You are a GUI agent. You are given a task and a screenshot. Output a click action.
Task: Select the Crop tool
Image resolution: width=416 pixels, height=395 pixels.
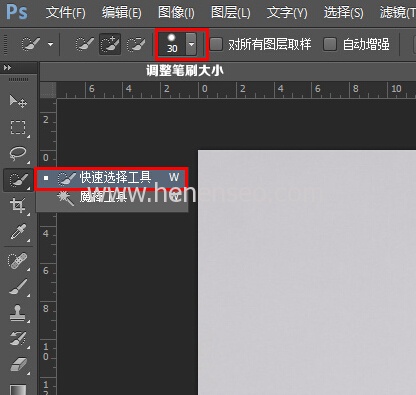[x=18, y=205]
